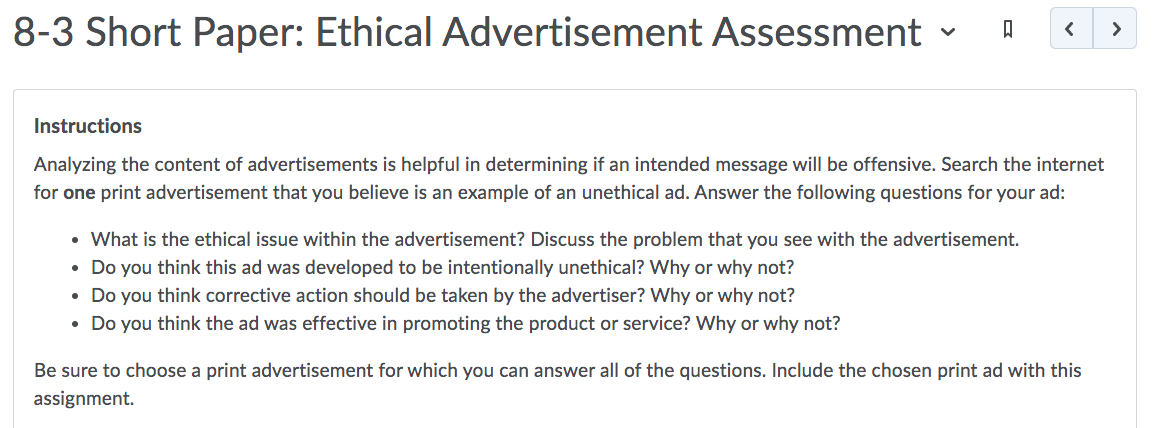1153x428 pixels.
Task: Select the ethical issue question bullet
Action: click(x=554, y=240)
